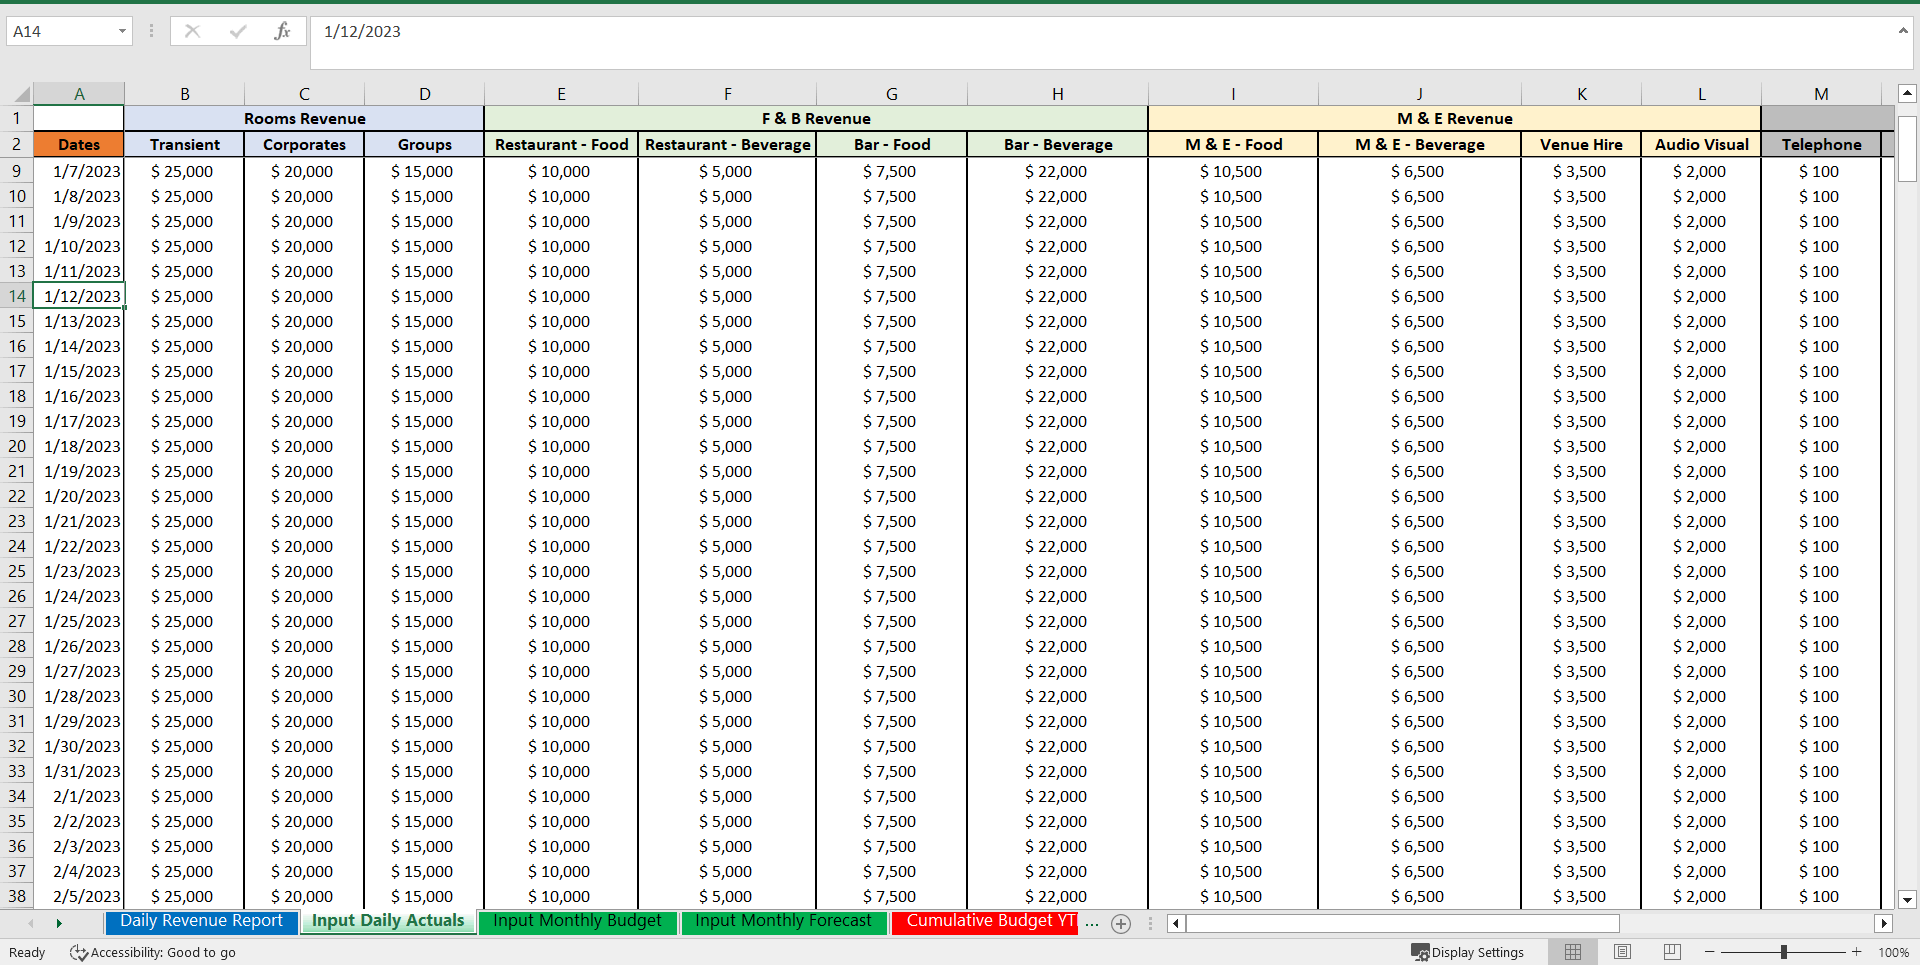Switch to Page Break Preview icon
Viewport: 1920px width, 968px height.
click(x=1672, y=952)
